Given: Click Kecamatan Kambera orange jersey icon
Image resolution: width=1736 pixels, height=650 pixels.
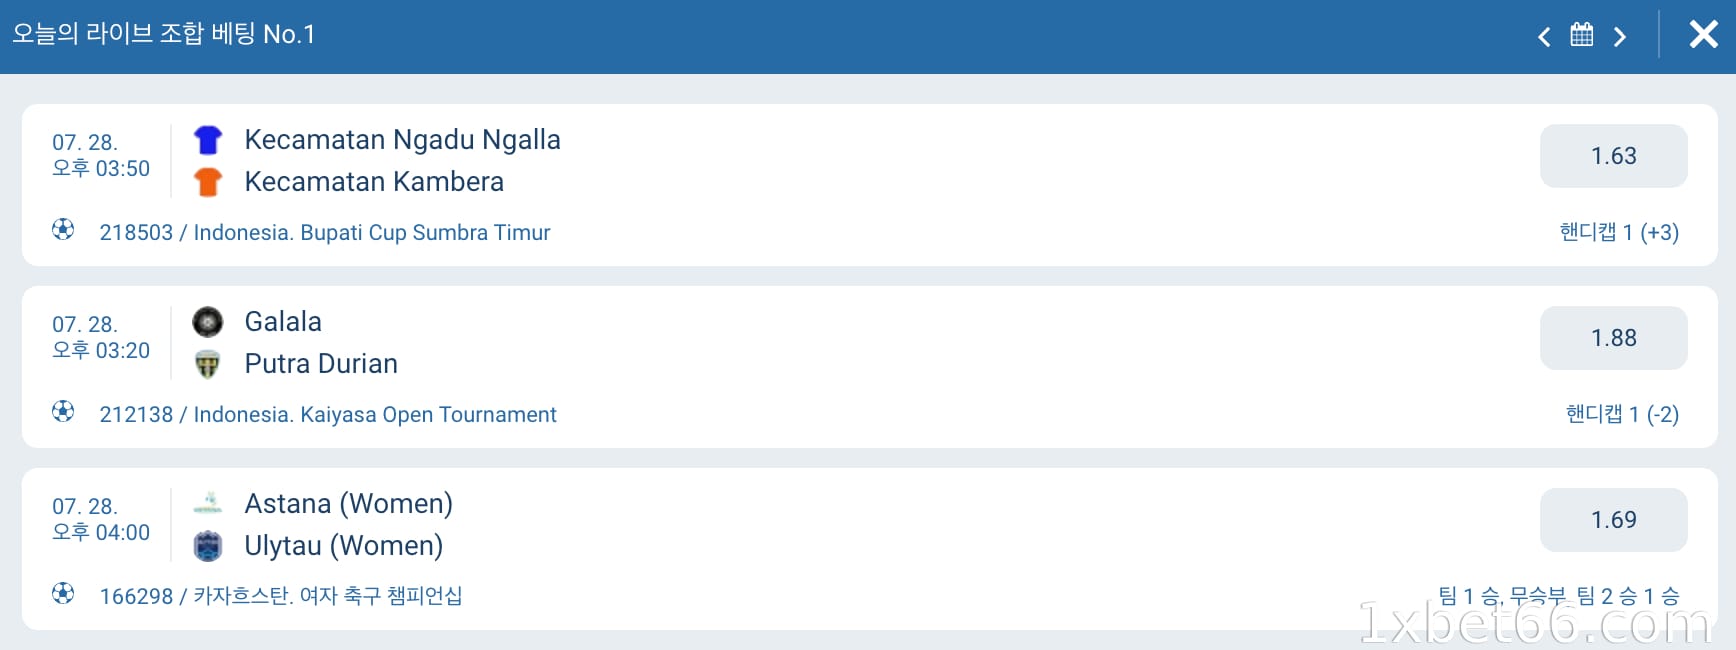Looking at the screenshot, I should 208,182.
